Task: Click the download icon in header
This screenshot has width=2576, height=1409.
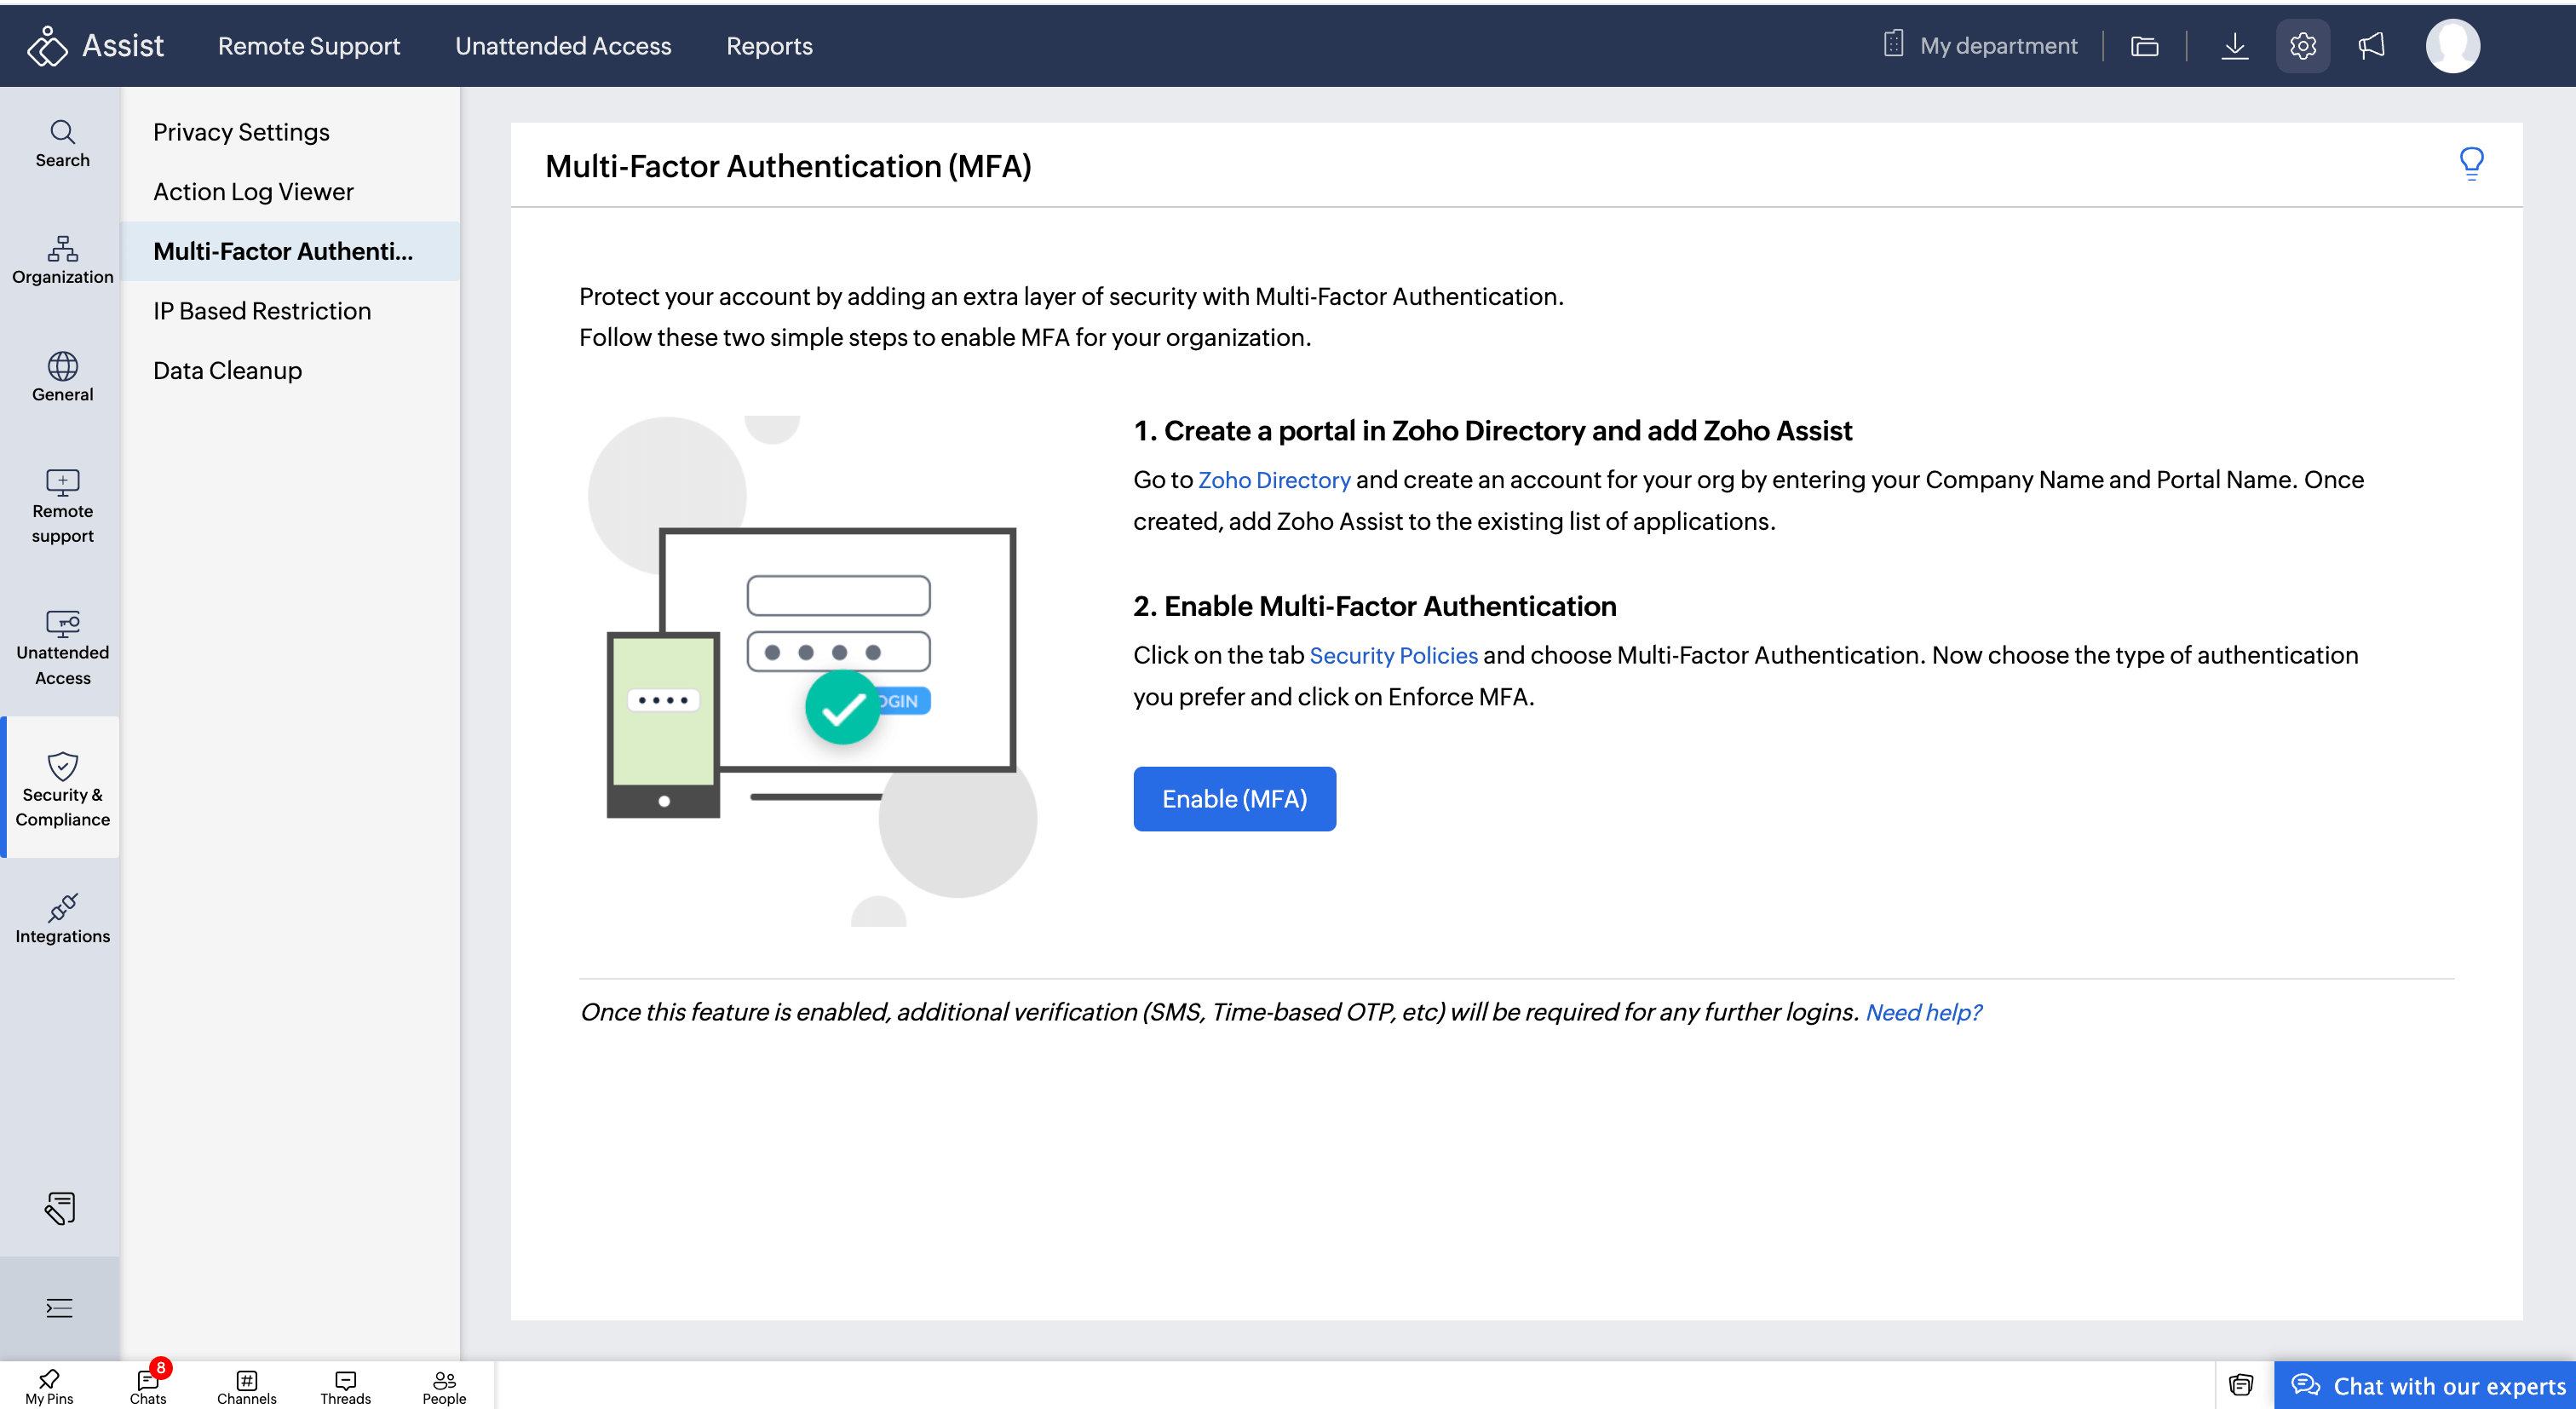Action: click(x=2234, y=46)
